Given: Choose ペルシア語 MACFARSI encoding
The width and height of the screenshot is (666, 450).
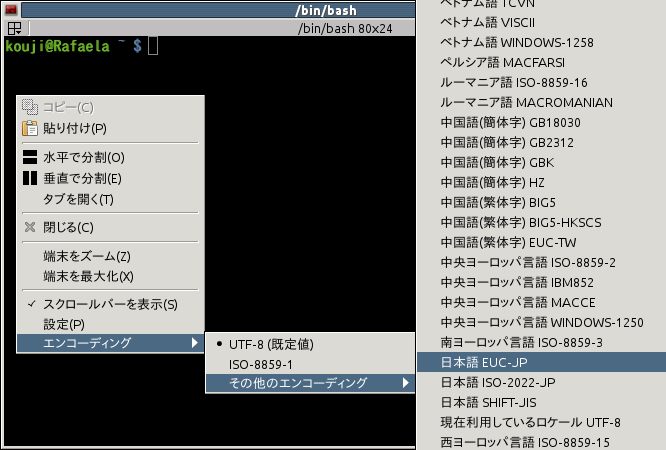Looking at the screenshot, I should click(542, 62).
